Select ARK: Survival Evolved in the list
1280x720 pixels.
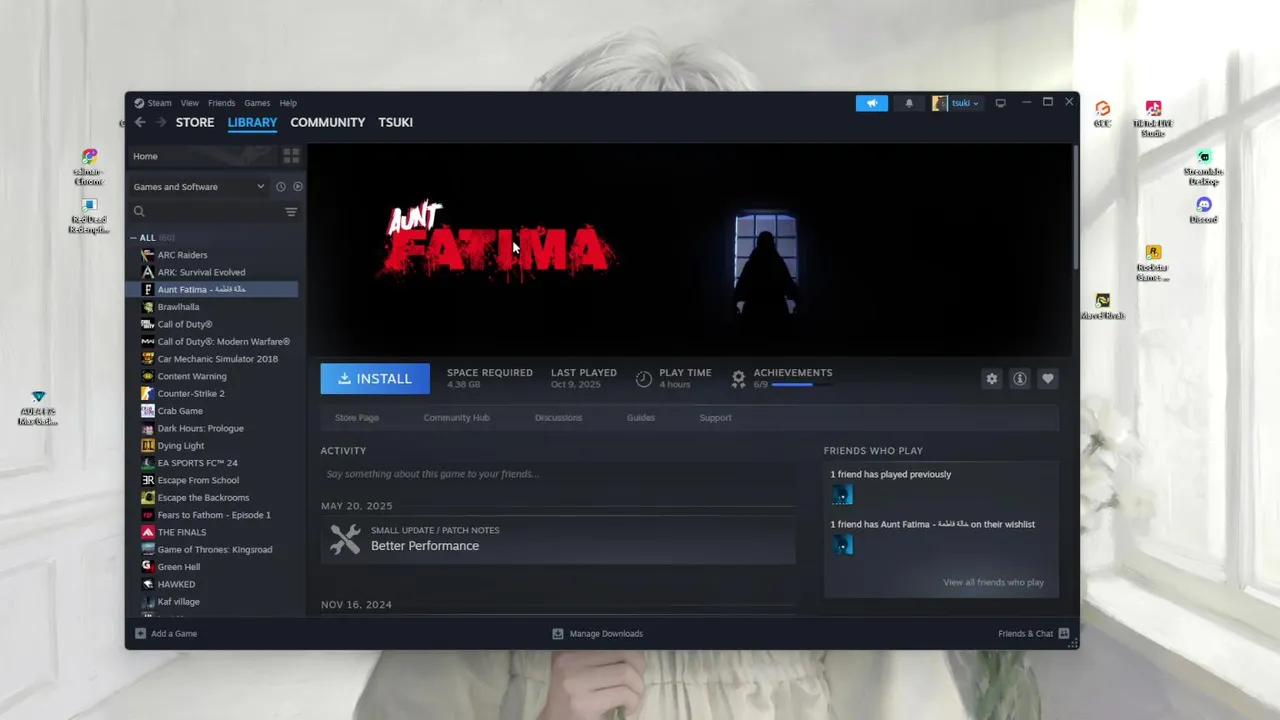tap(201, 272)
